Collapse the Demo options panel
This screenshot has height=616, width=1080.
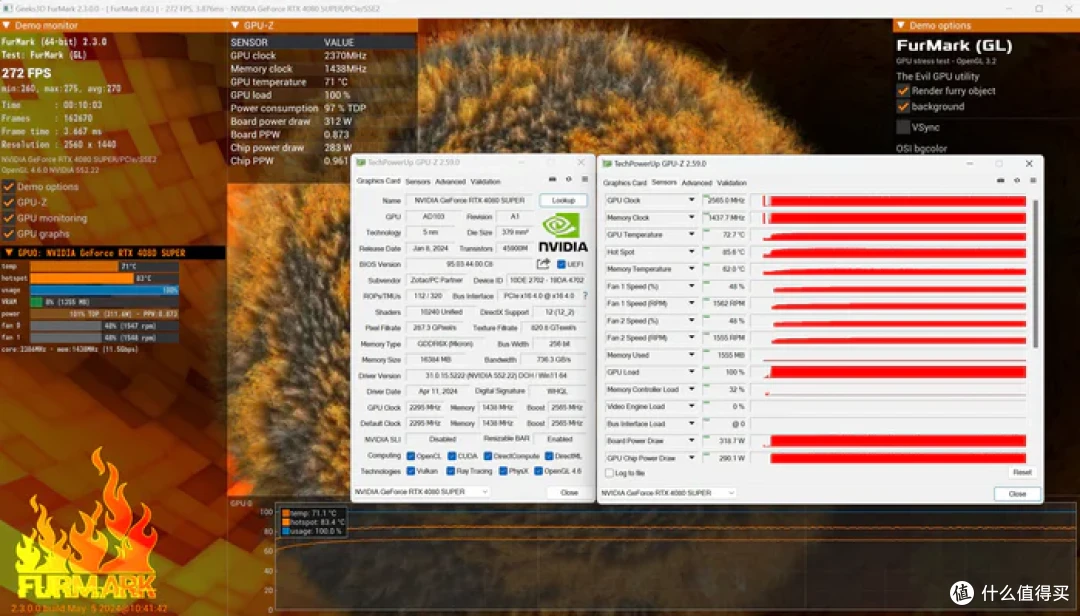coord(900,25)
